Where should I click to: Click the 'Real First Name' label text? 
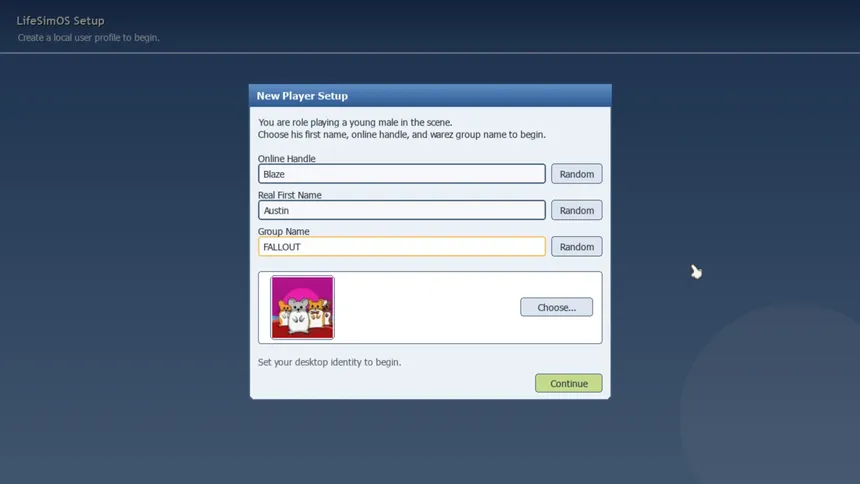tap(290, 195)
